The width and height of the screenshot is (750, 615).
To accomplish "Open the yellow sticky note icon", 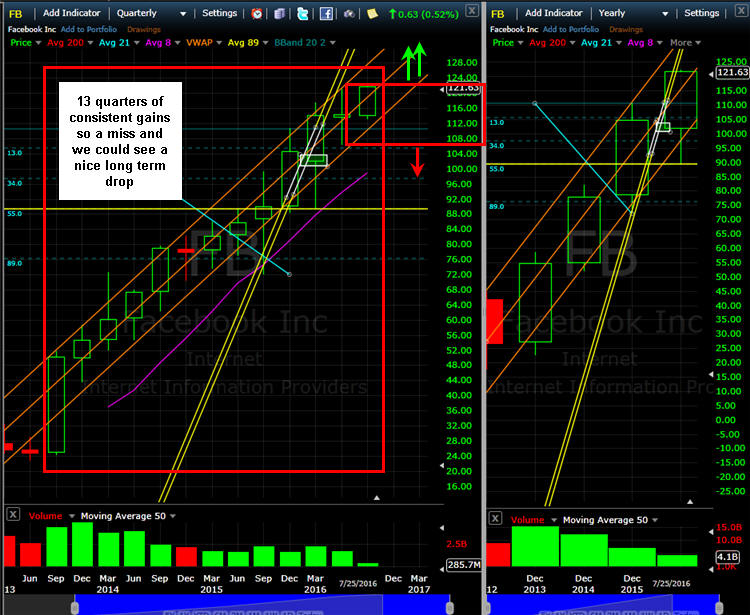I will 373,14.
